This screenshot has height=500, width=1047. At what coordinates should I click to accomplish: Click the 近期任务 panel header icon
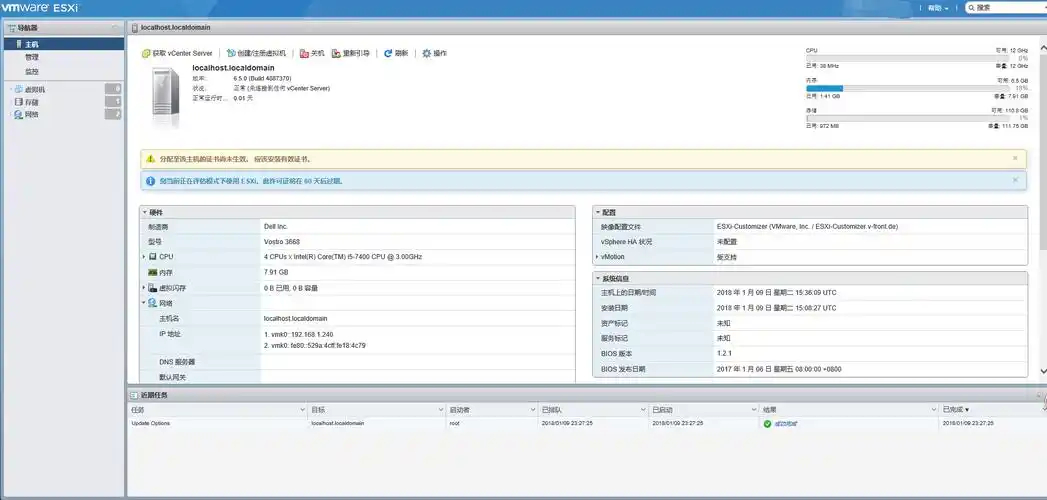pos(134,395)
